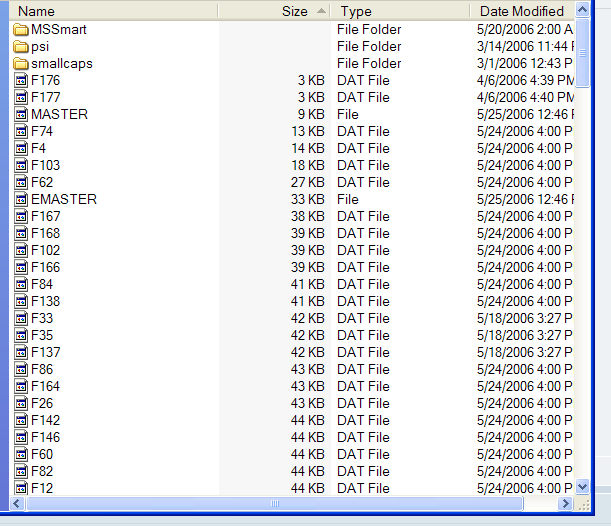
Task: Sort by the Name column header
Action: tap(113, 11)
